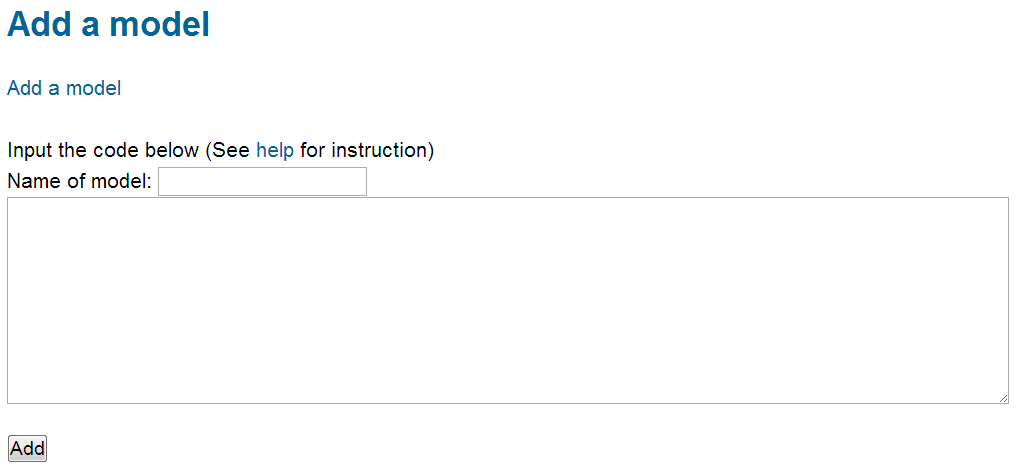Focus the 'Name of model' text field
The height and width of the screenshot is (468, 1020).
(262, 182)
